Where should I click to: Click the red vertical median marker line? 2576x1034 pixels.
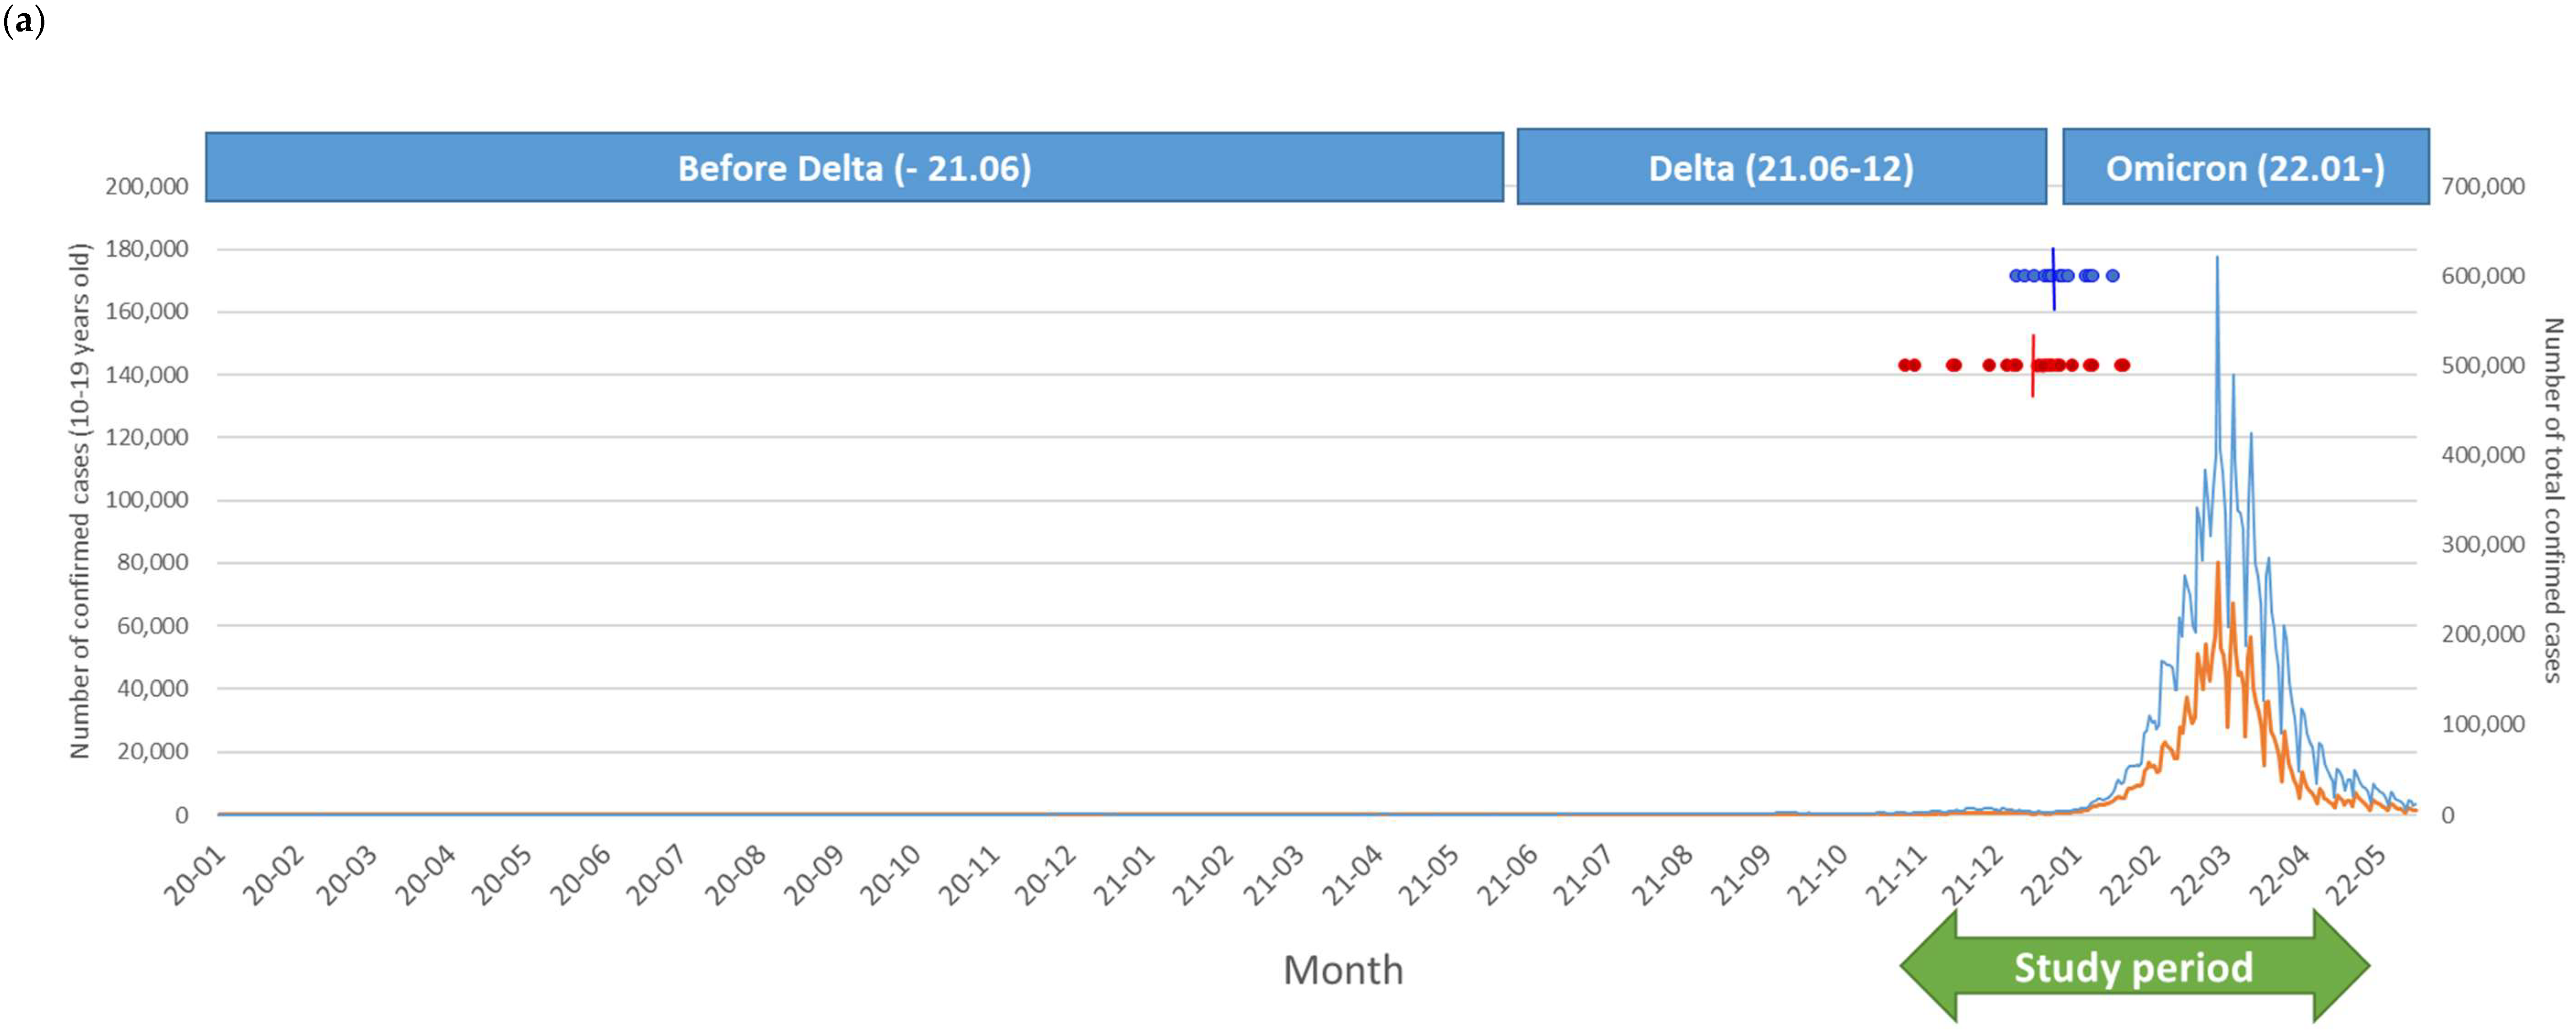2033,385
